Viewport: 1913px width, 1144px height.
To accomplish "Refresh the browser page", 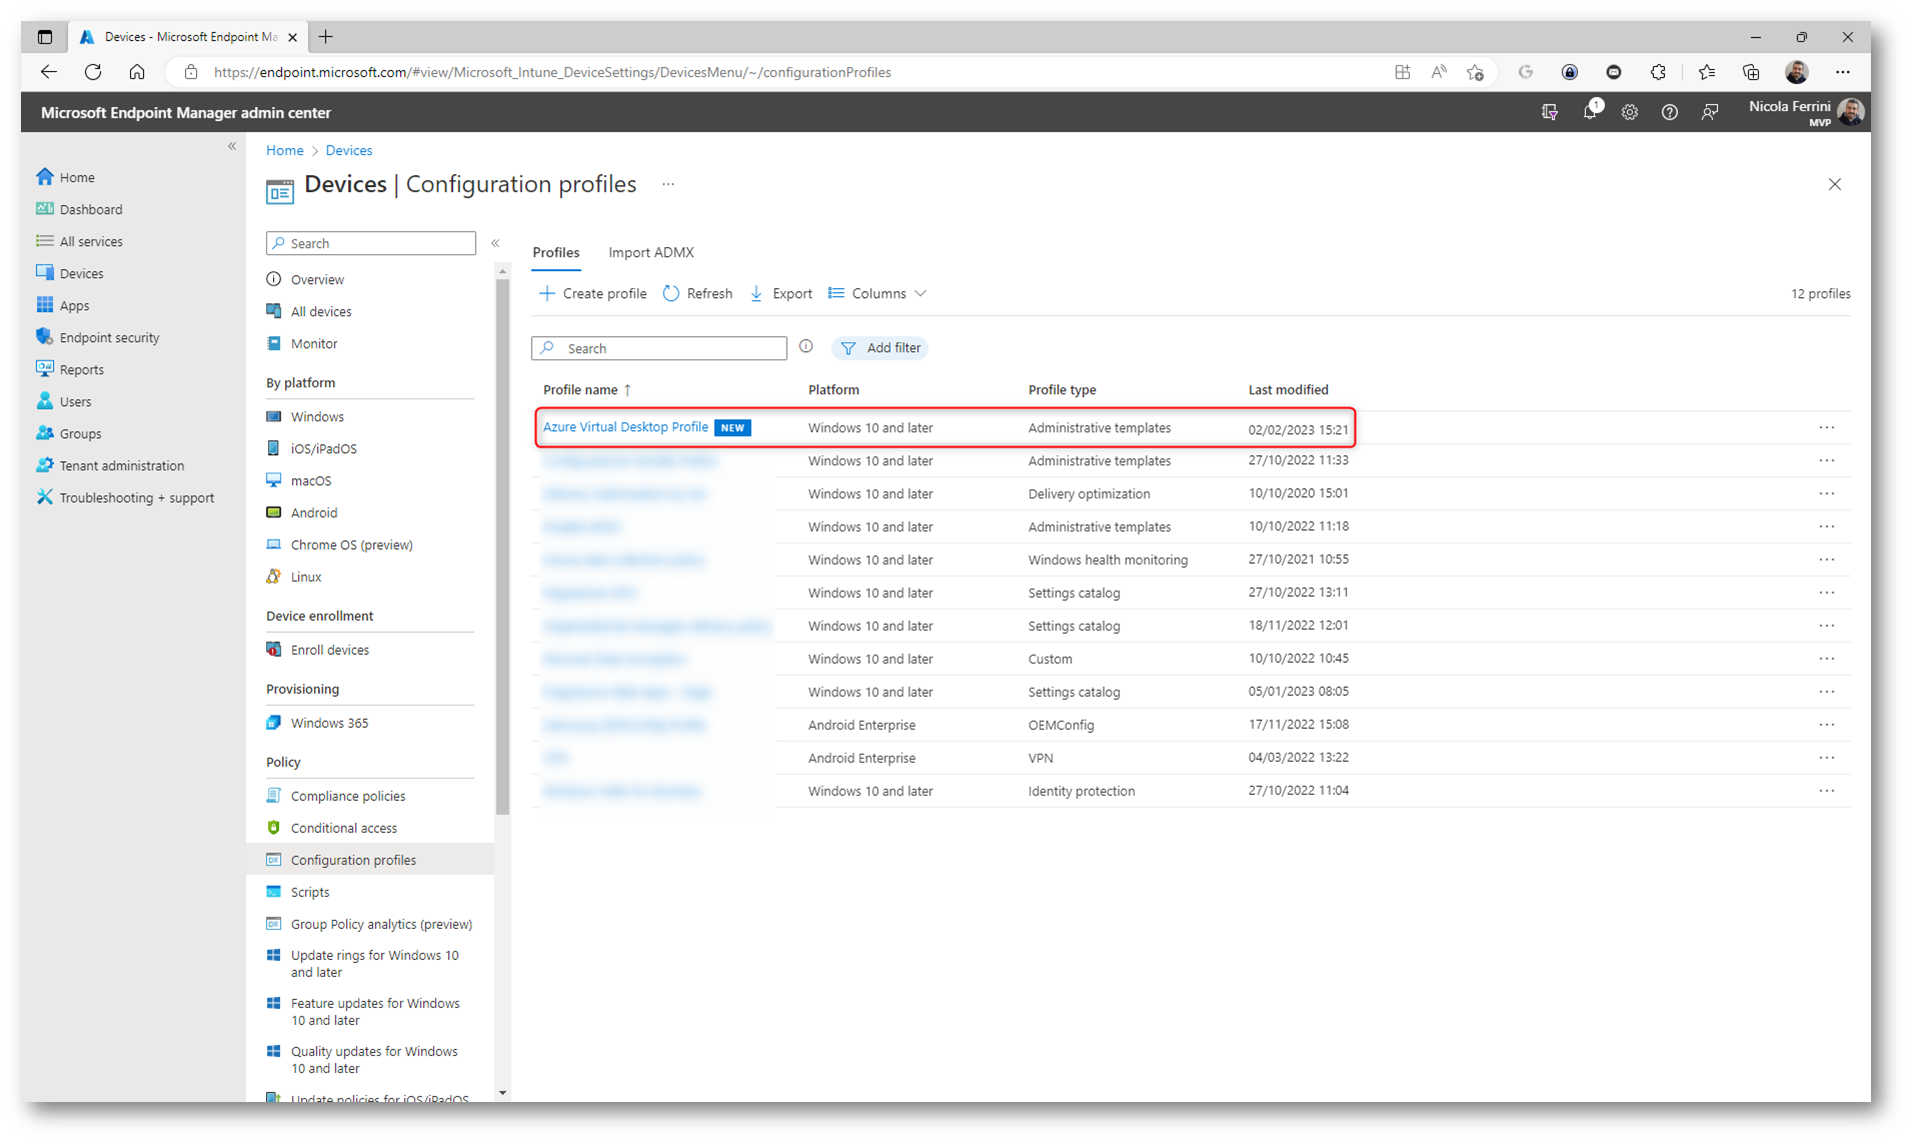I will pyautogui.click(x=93, y=72).
